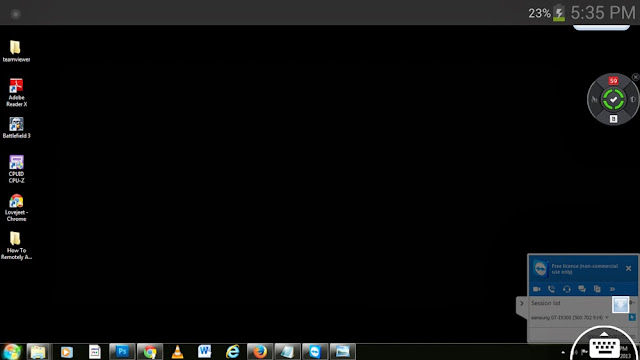
Task: Collapse the TeamViewer side panel arrow
Action: (522, 303)
